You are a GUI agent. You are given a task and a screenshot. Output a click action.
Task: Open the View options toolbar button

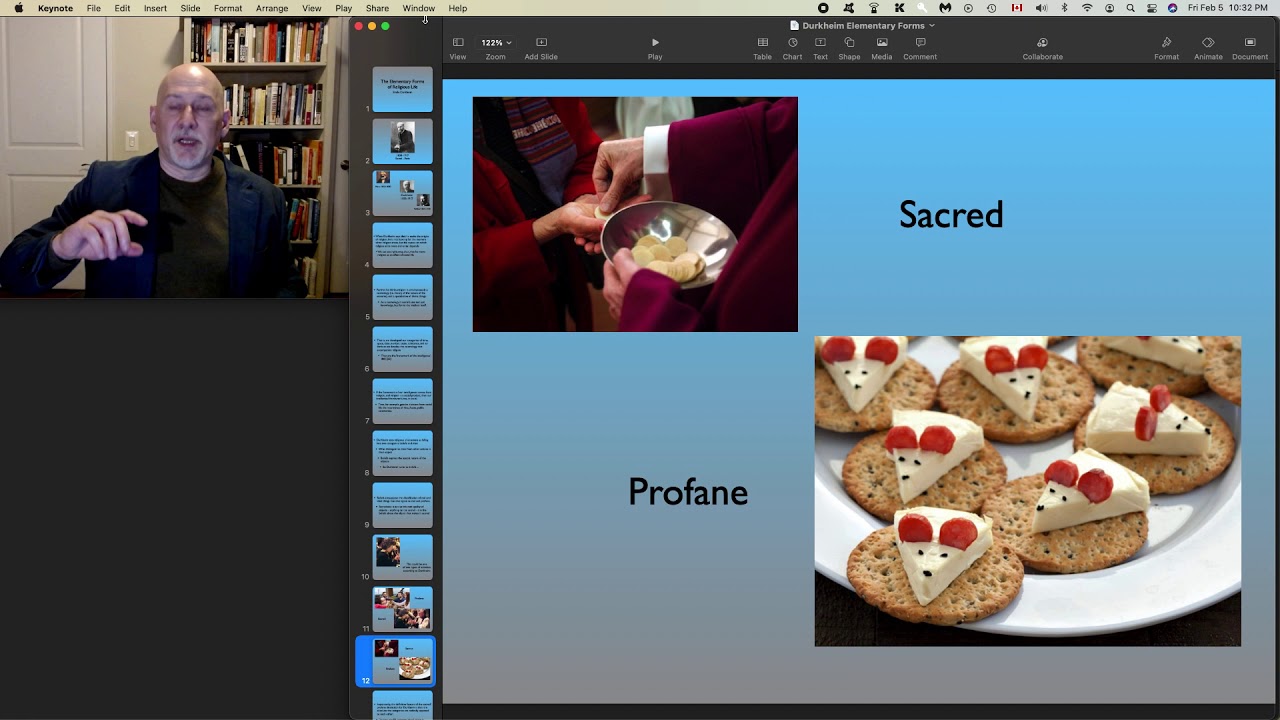pyautogui.click(x=458, y=48)
